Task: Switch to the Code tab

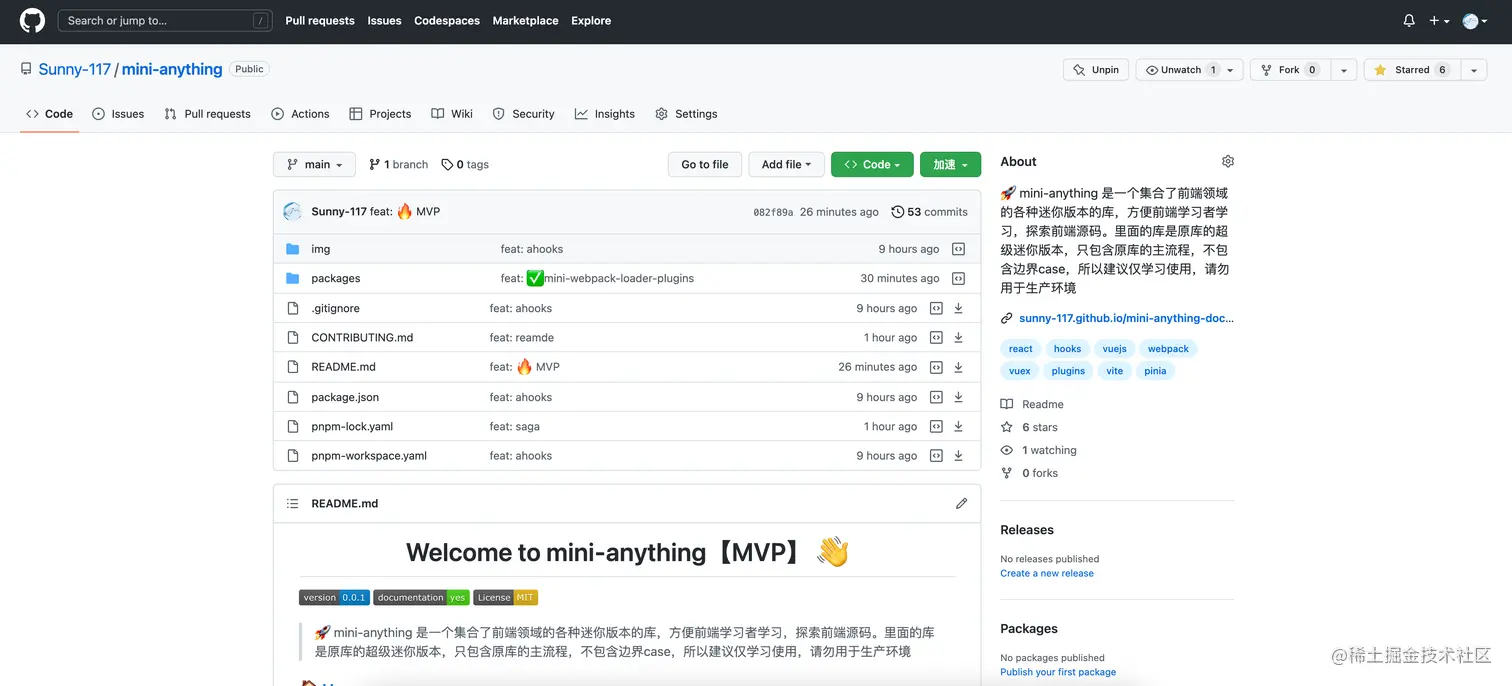Action: tap(50, 114)
